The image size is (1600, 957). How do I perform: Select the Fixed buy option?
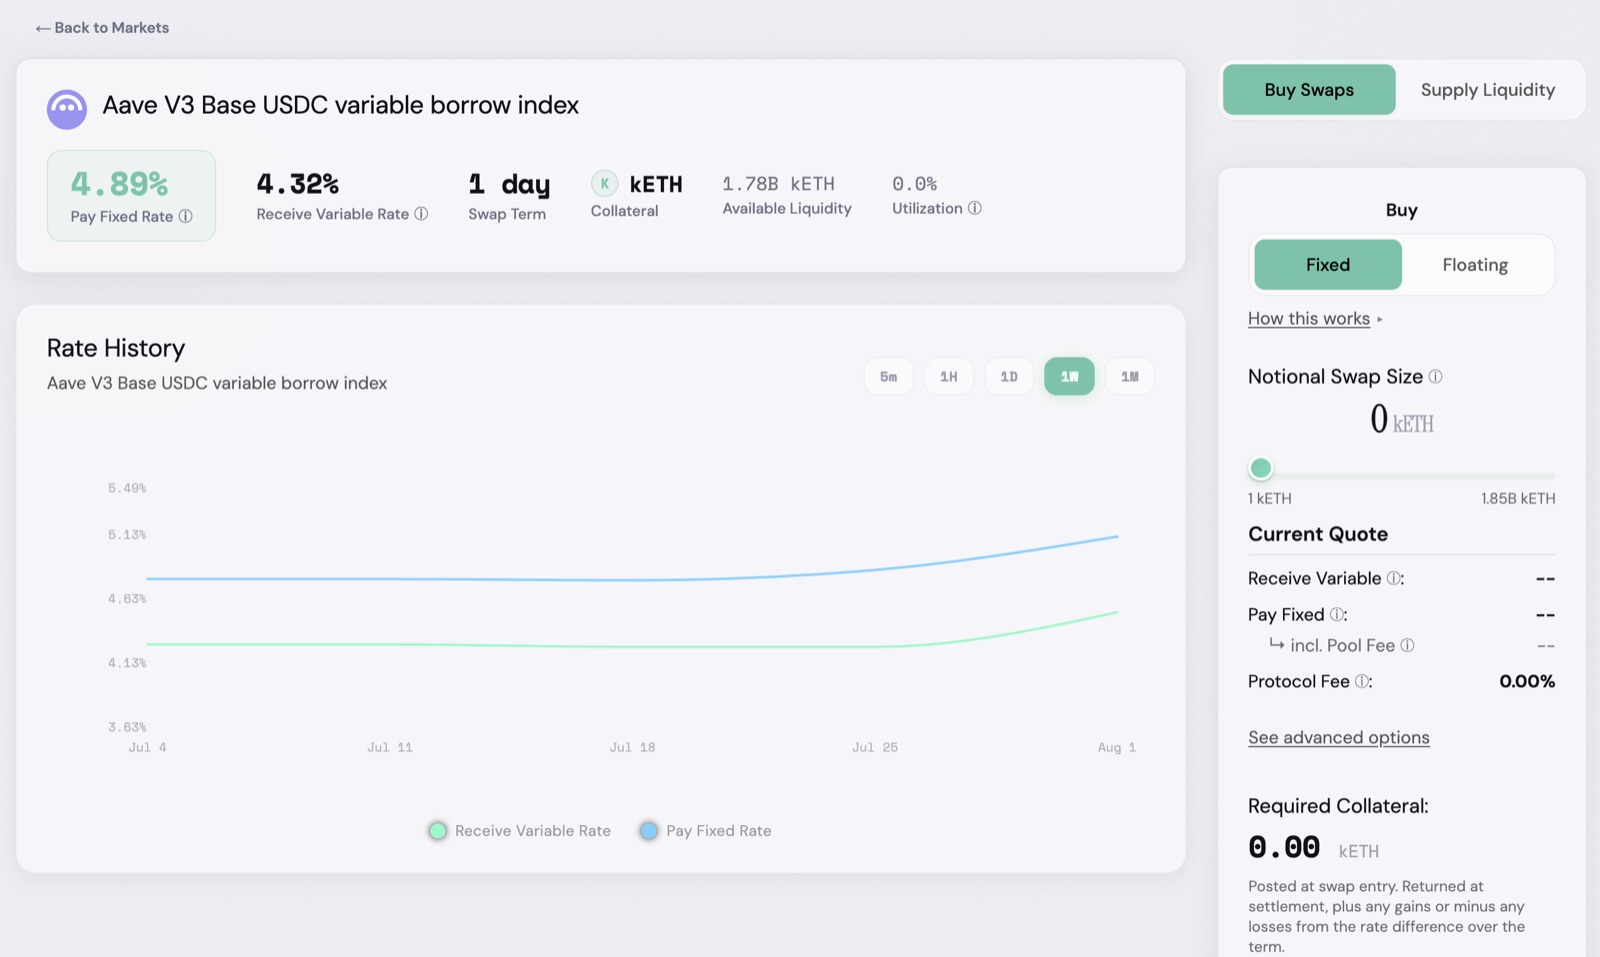(x=1327, y=265)
